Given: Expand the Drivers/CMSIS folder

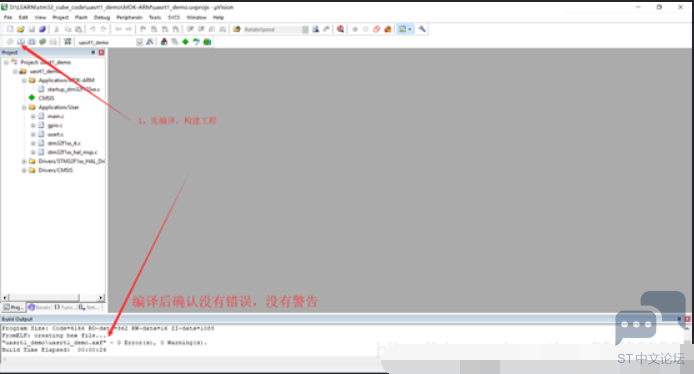Looking at the screenshot, I should point(24,170).
